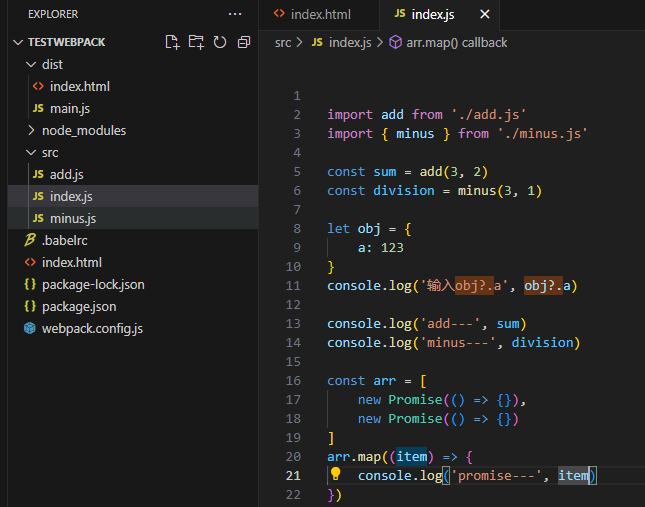
Task: Open main.js in the dist folder
Action: click(x=133, y=109)
